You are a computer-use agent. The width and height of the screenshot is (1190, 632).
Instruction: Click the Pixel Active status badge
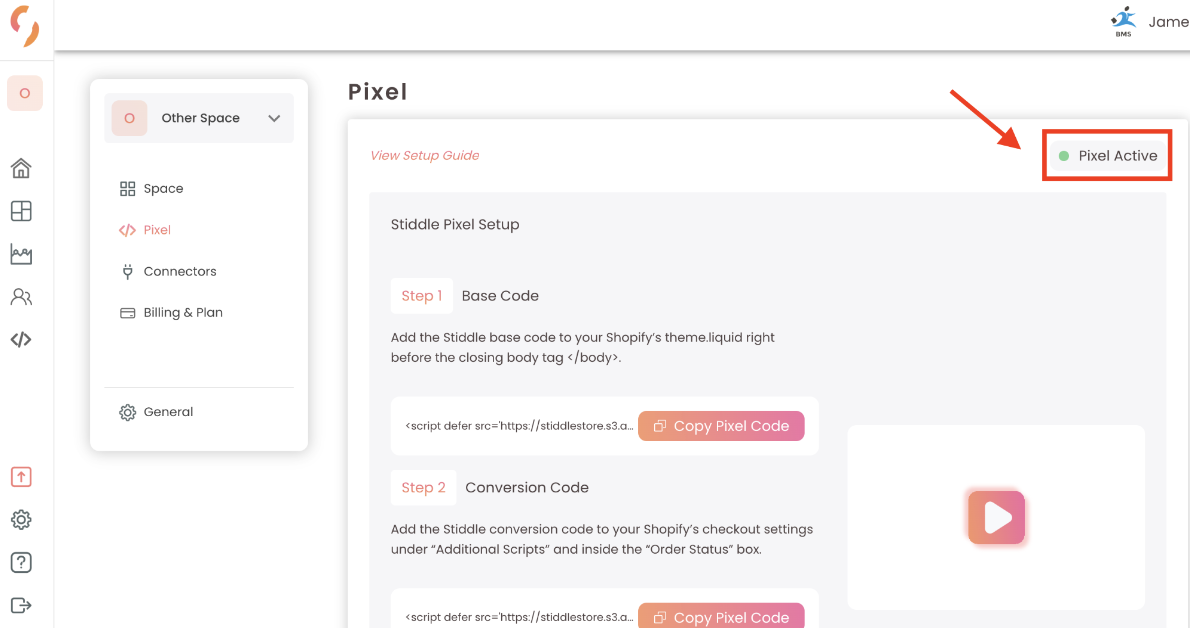[1108, 156]
